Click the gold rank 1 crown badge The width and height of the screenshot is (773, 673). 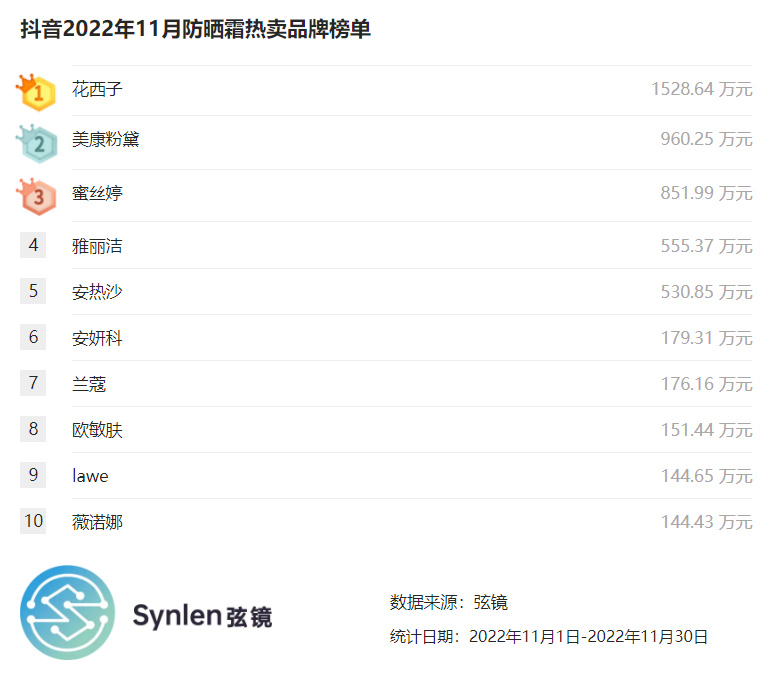pos(36,92)
